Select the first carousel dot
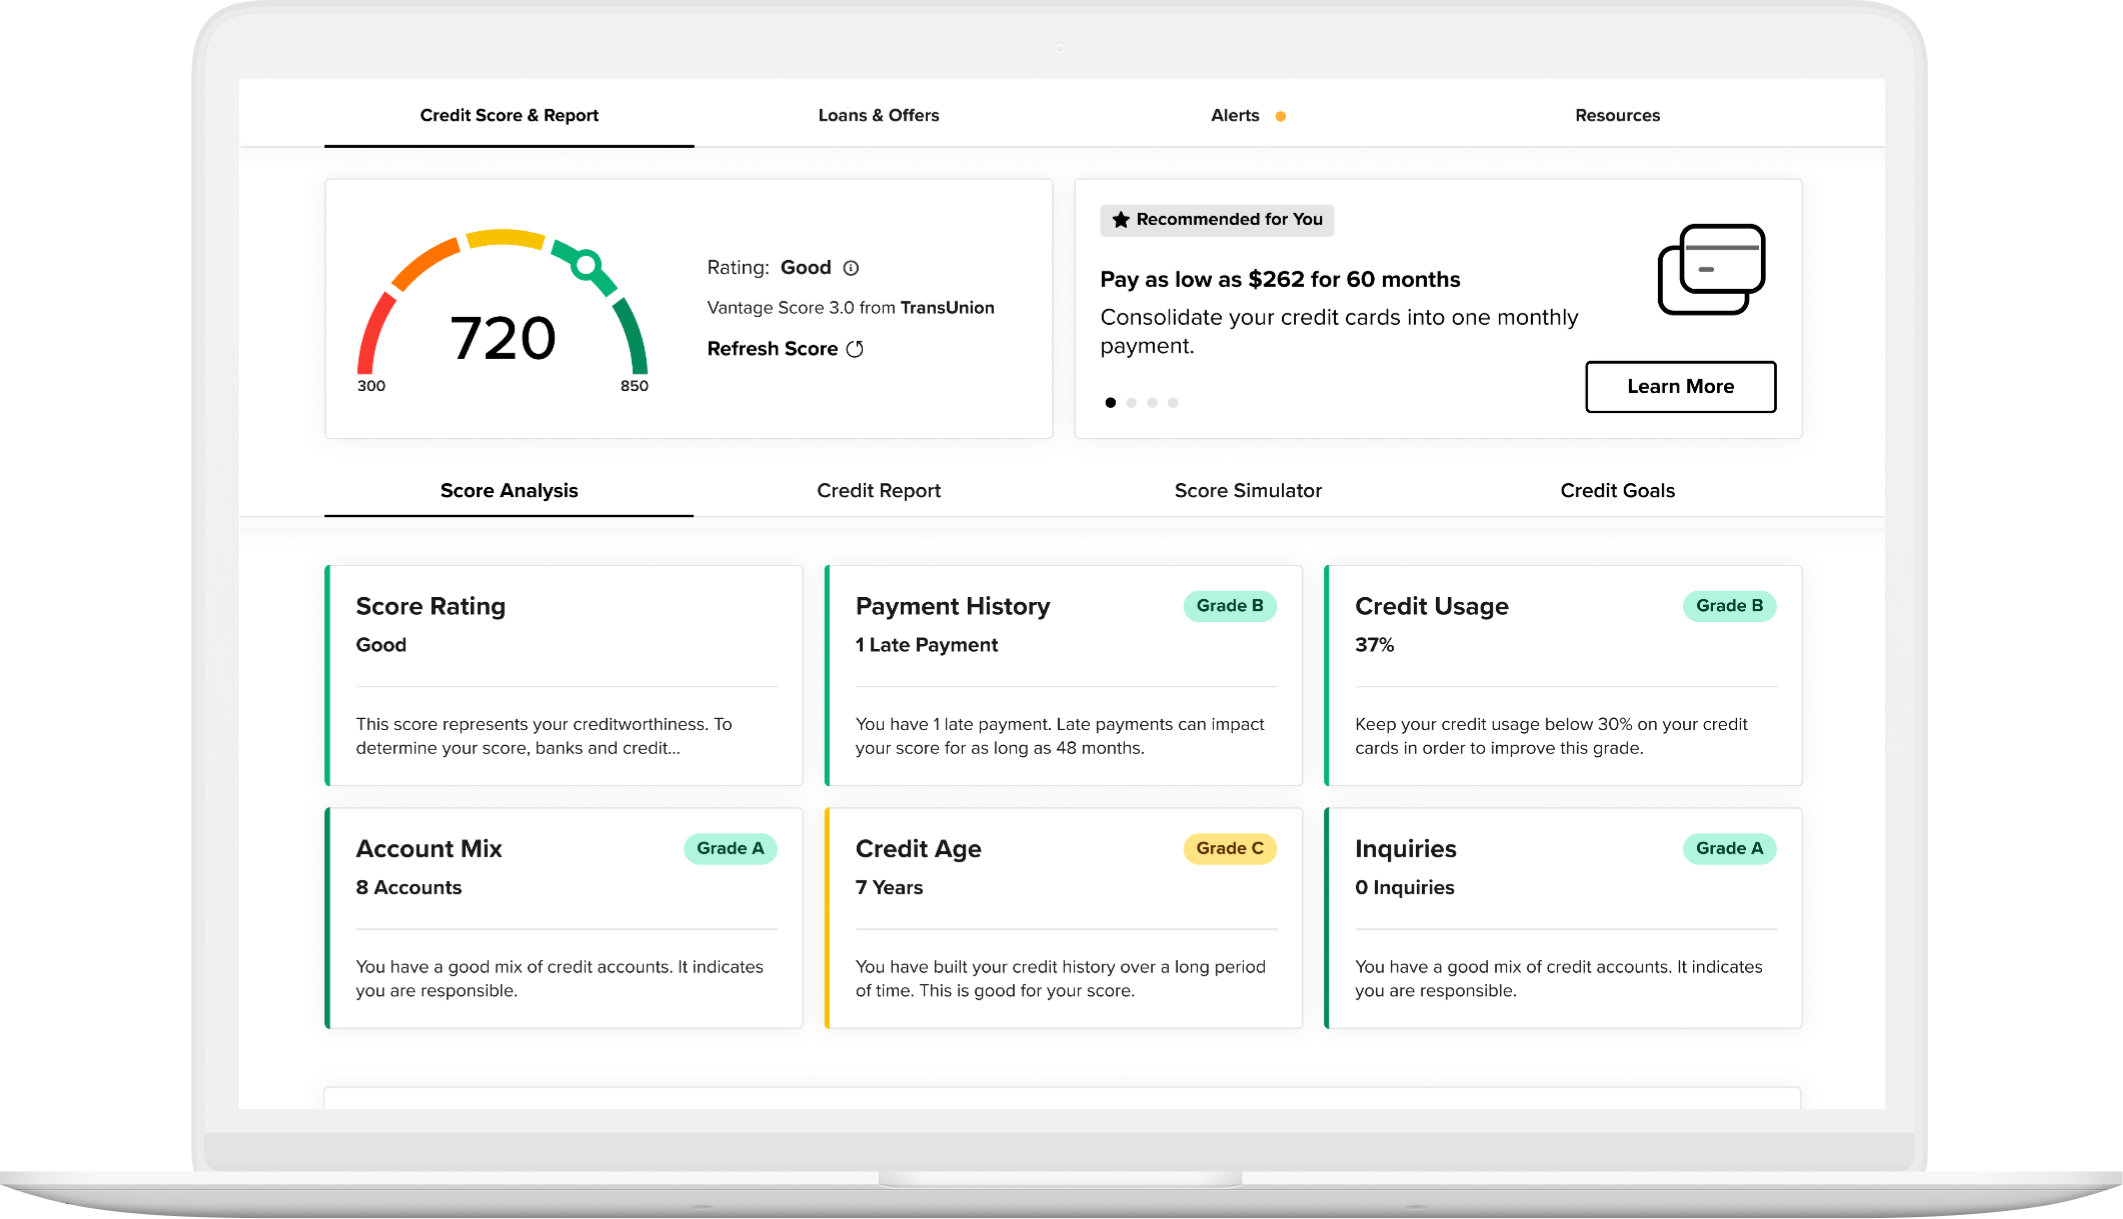The height and width of the screenshot is (1219, 2123). click(1110, 403)
